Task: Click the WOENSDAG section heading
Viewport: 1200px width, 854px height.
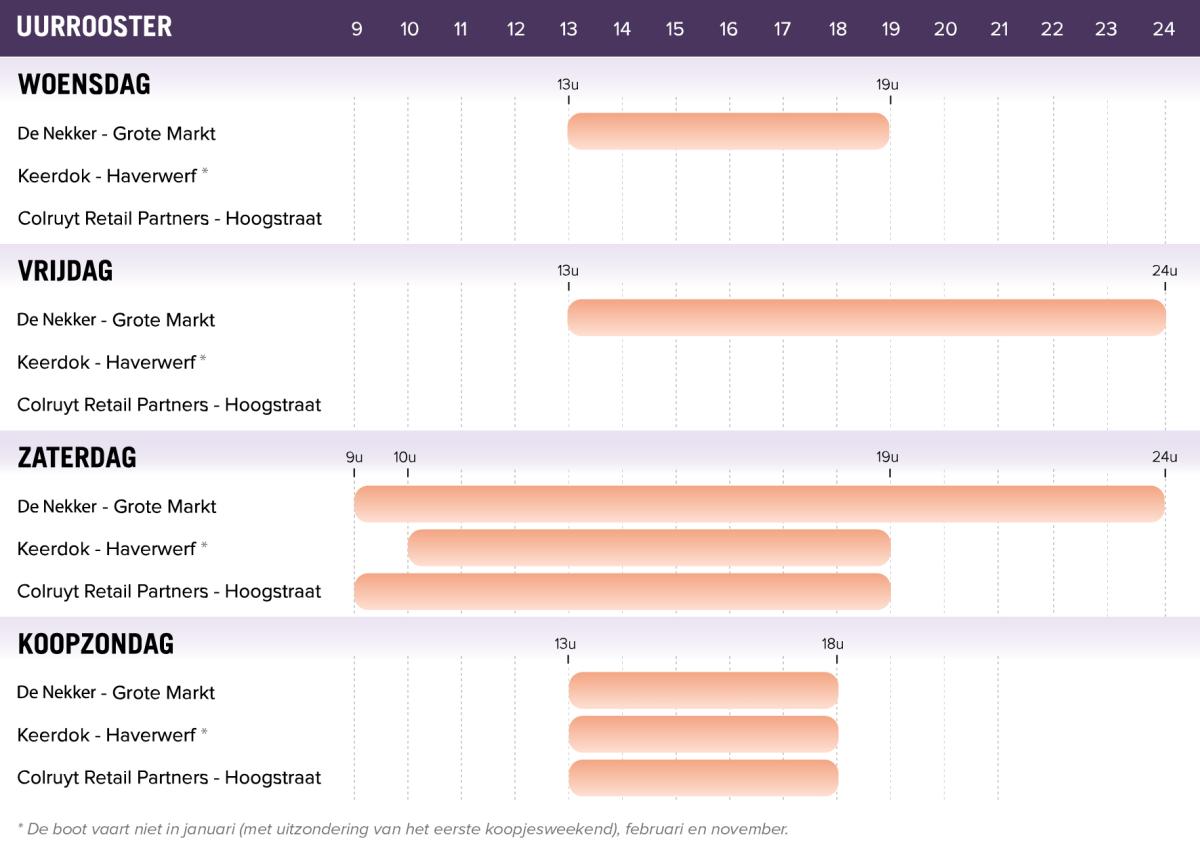Action: (84, 85)
